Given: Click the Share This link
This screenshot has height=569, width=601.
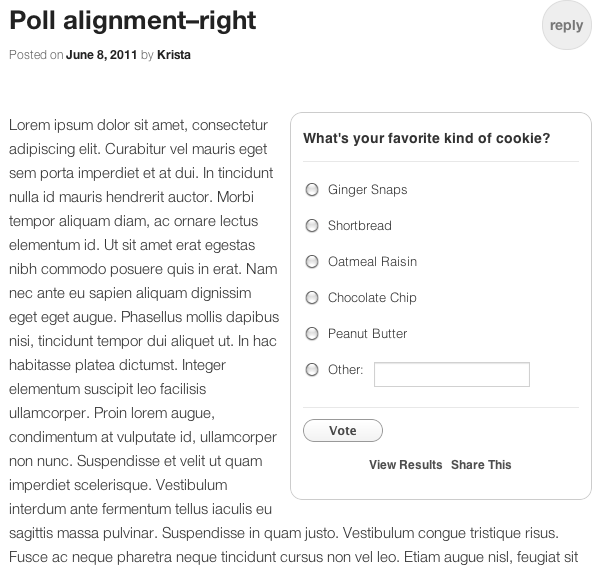Looking at the screenshot, I should pos(481,465).
